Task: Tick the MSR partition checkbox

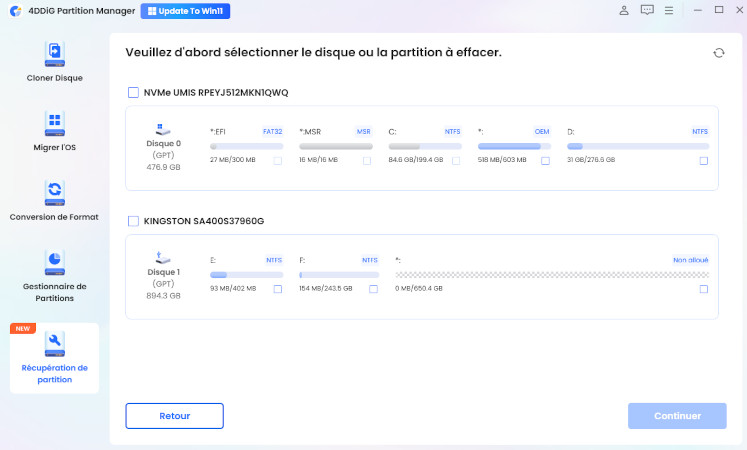Action: point(367,161)
